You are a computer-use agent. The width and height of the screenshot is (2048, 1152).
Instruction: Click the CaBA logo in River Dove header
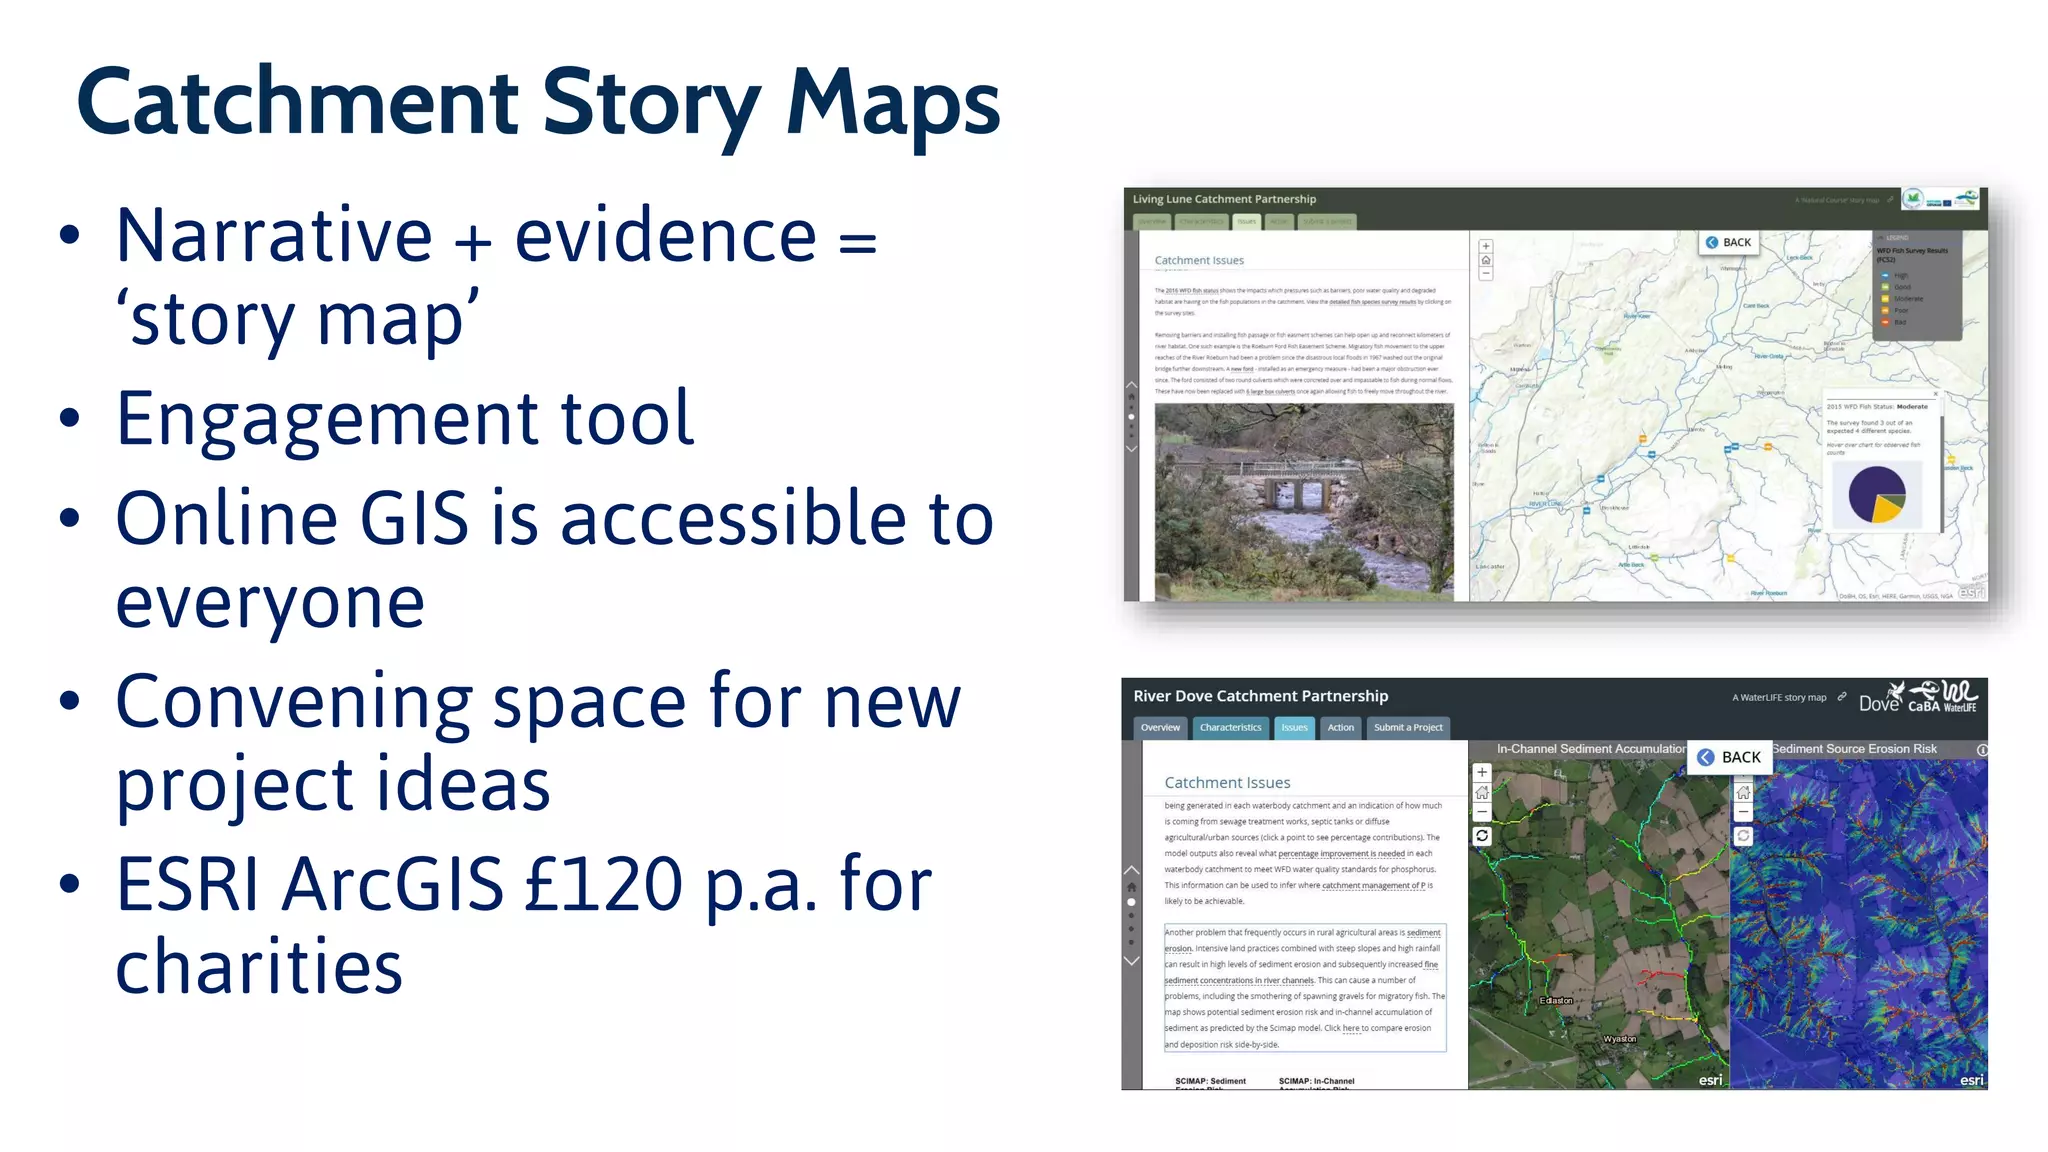1924,698
